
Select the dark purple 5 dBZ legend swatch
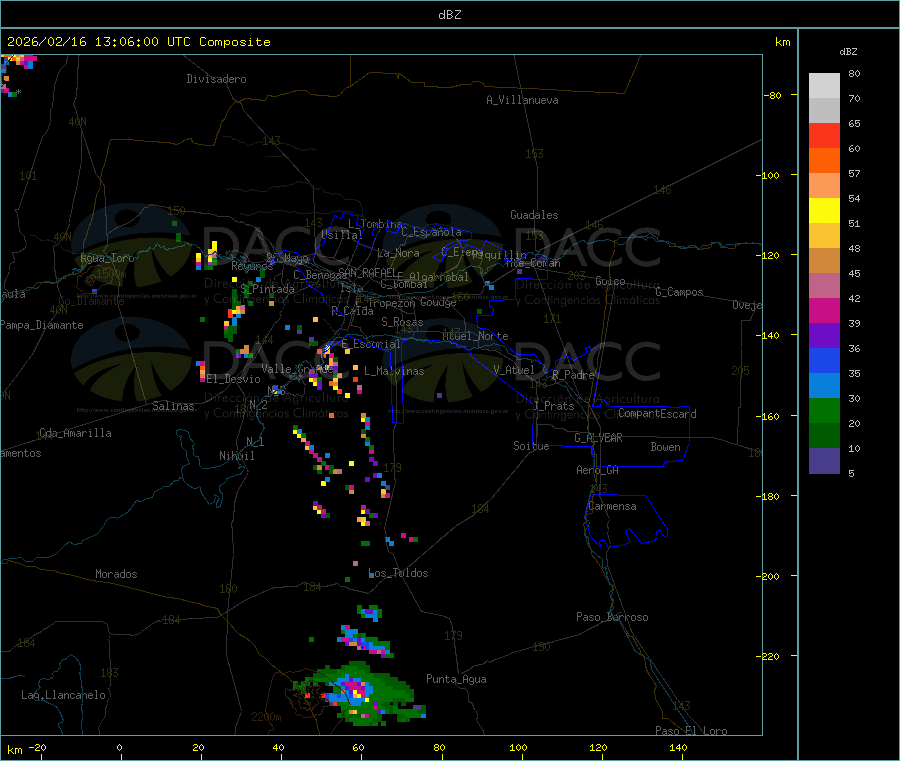824,461
